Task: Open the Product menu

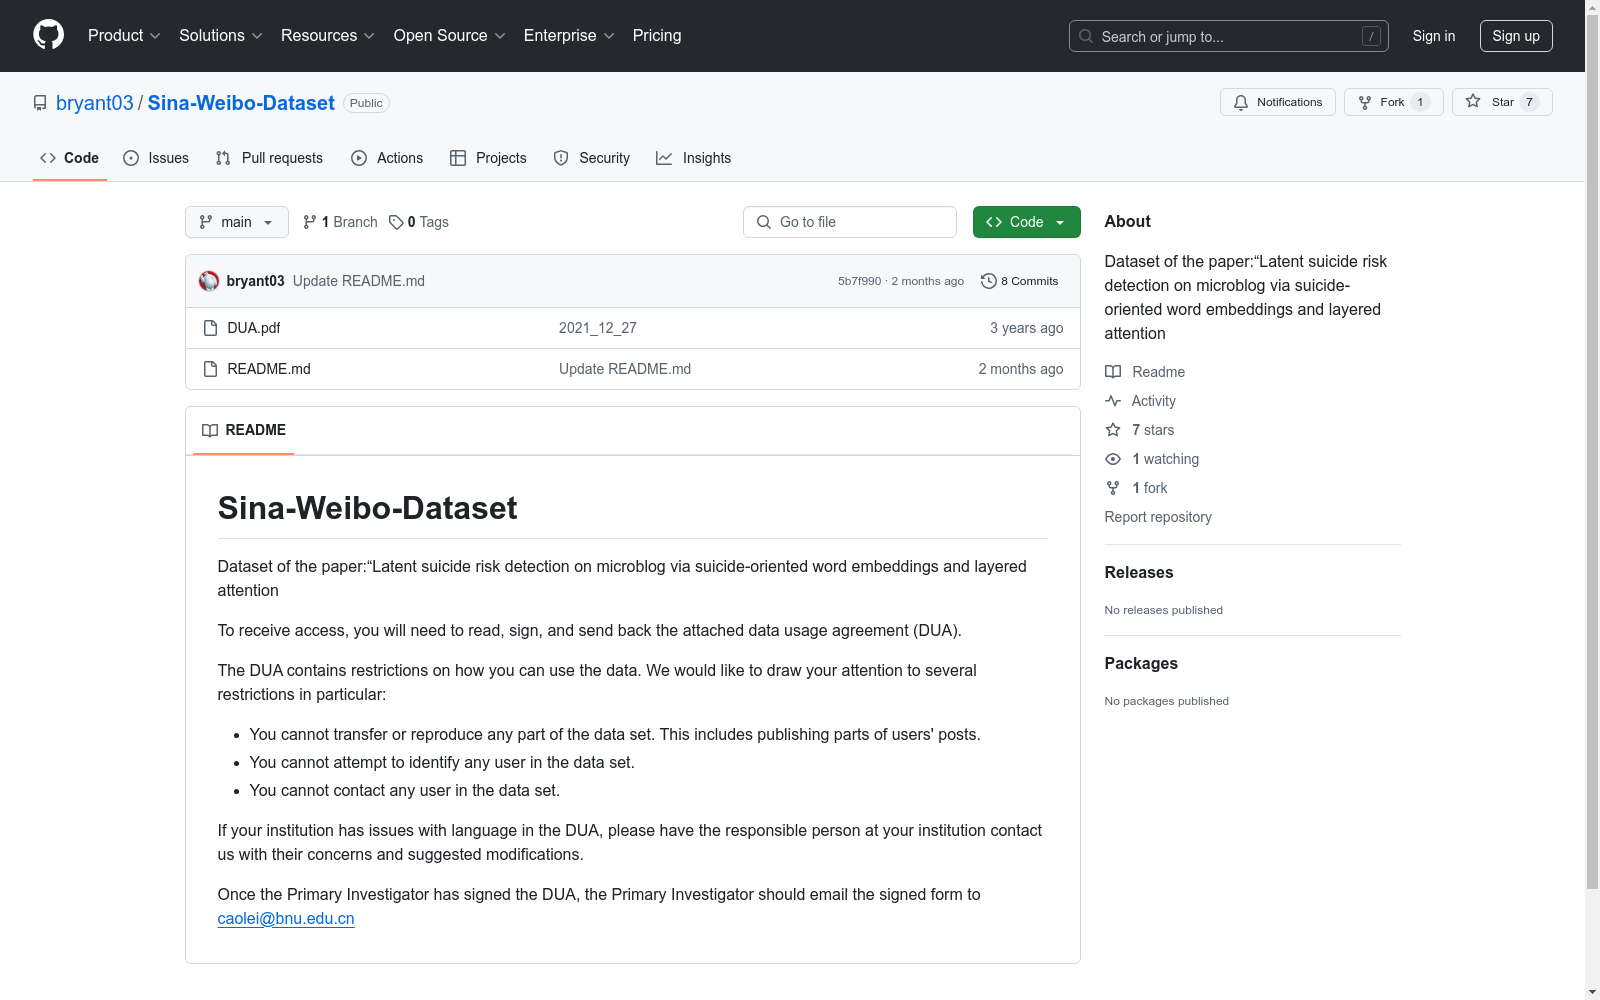Action: pos(124,36)
